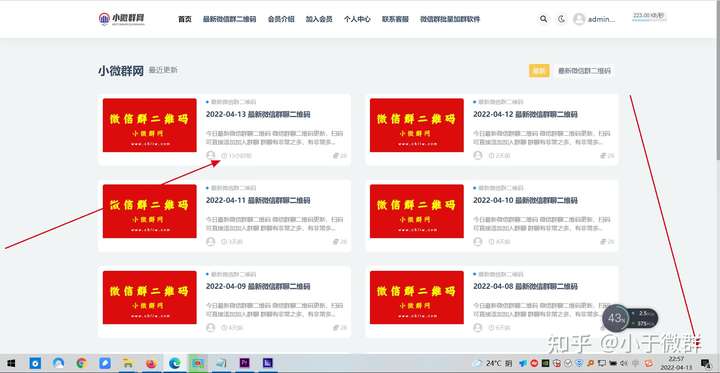Open the notification center icon
This screenshot has height=373, width=720.
(x=706, y=363)
